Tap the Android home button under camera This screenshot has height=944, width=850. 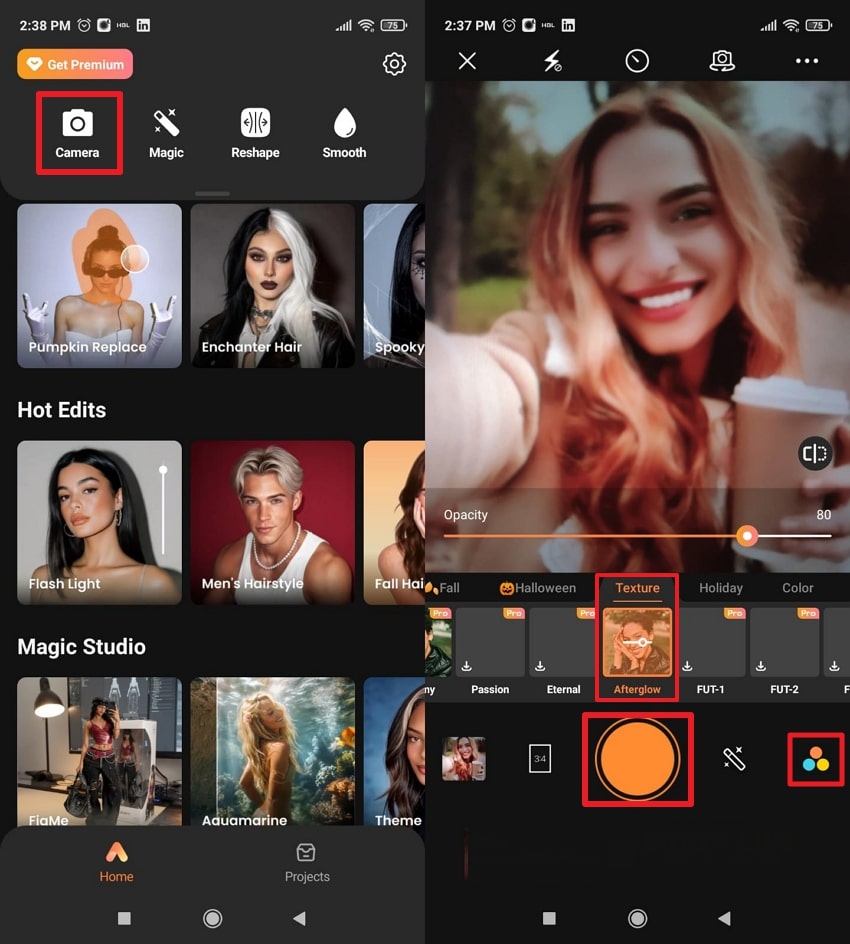pos(638,918)
